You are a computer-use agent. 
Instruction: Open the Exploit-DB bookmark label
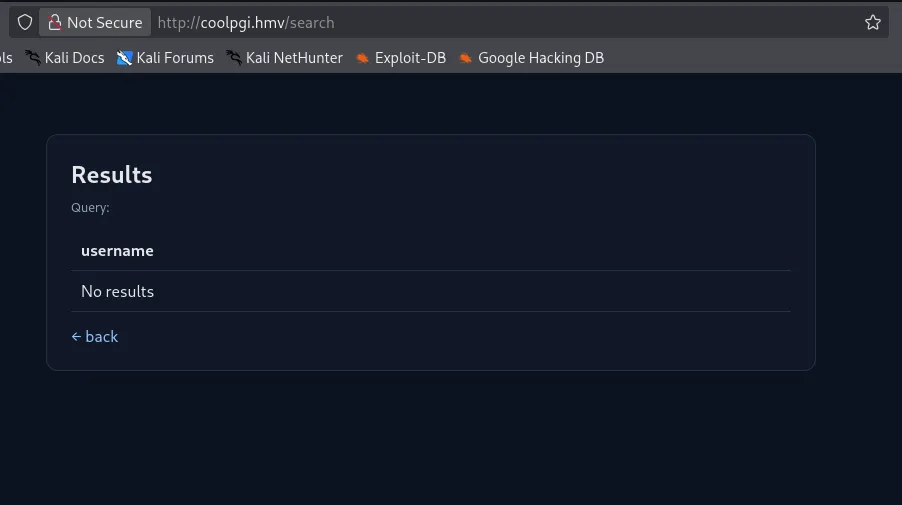pos(410,58)
